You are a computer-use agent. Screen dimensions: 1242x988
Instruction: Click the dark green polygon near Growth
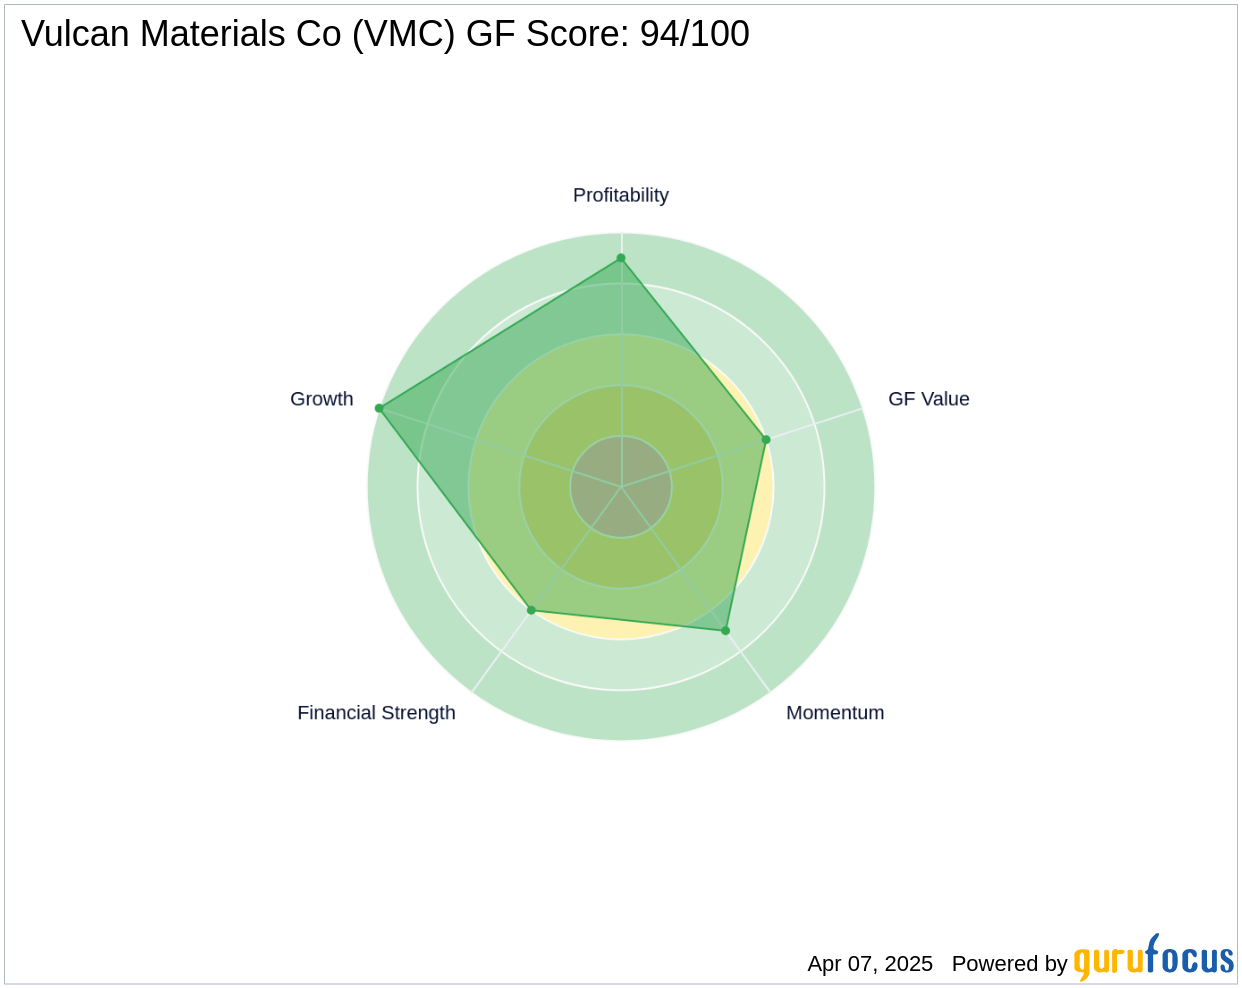point(440,420)
